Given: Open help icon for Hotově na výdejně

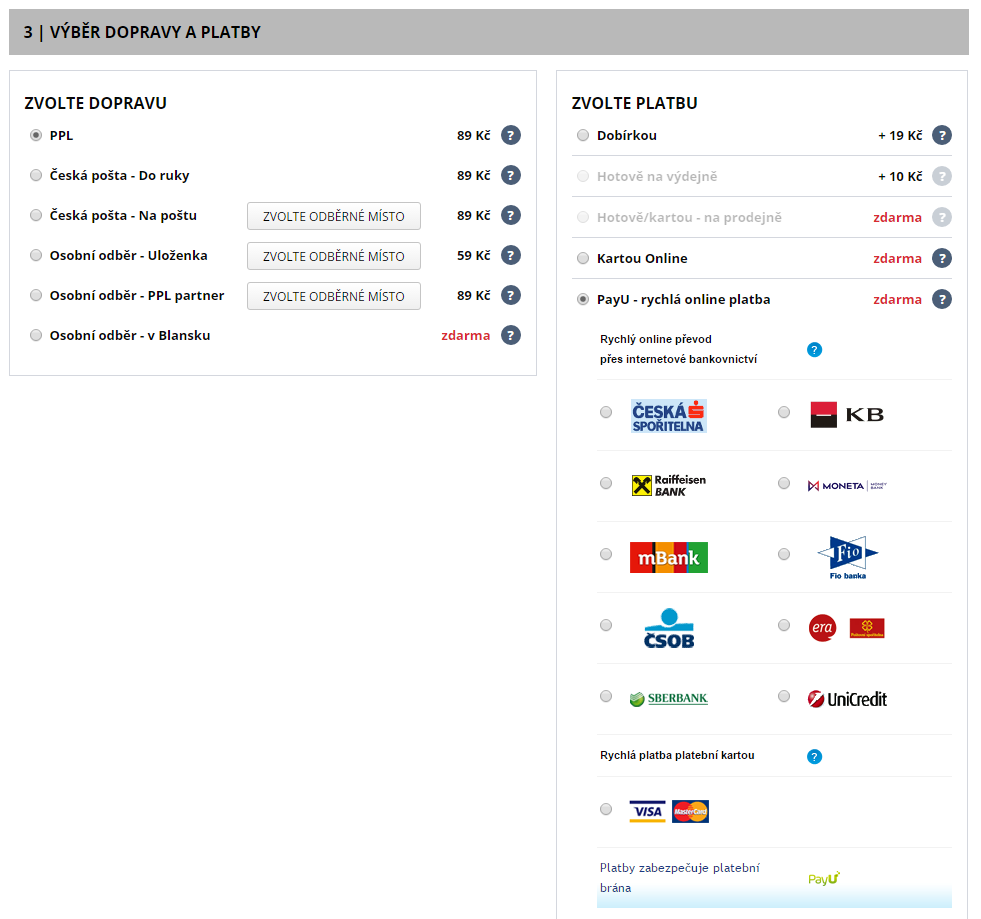Looking at the screenshot, I should 942,176.
